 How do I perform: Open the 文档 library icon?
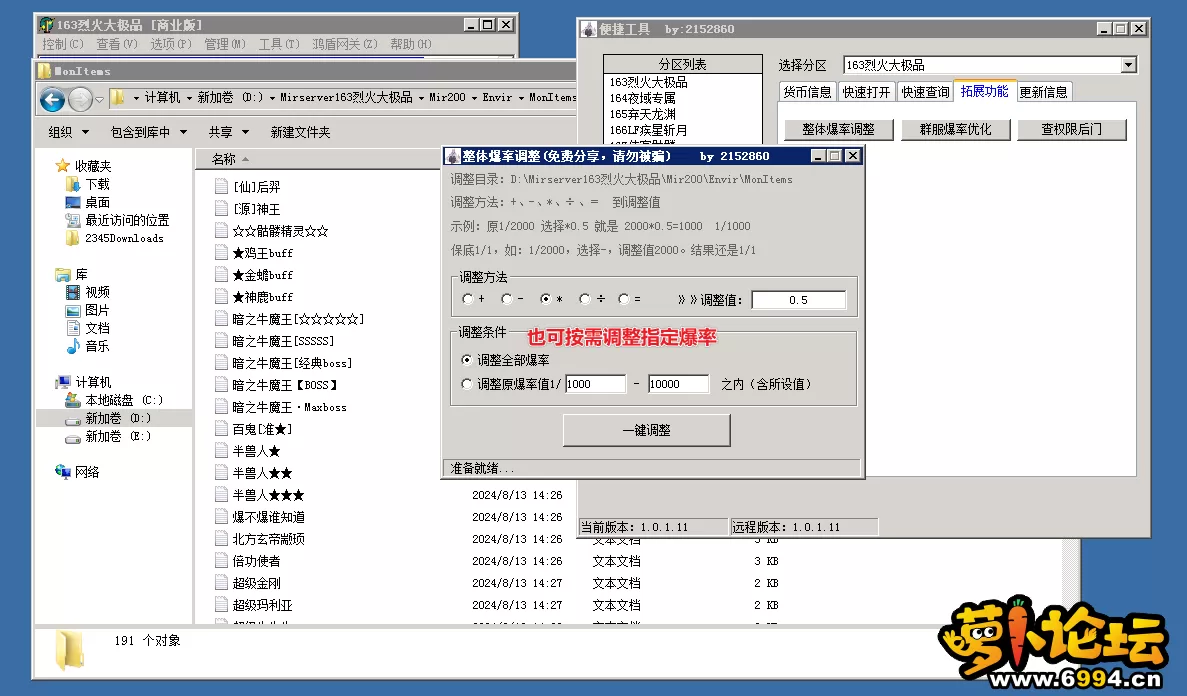[x=73, y=328]
